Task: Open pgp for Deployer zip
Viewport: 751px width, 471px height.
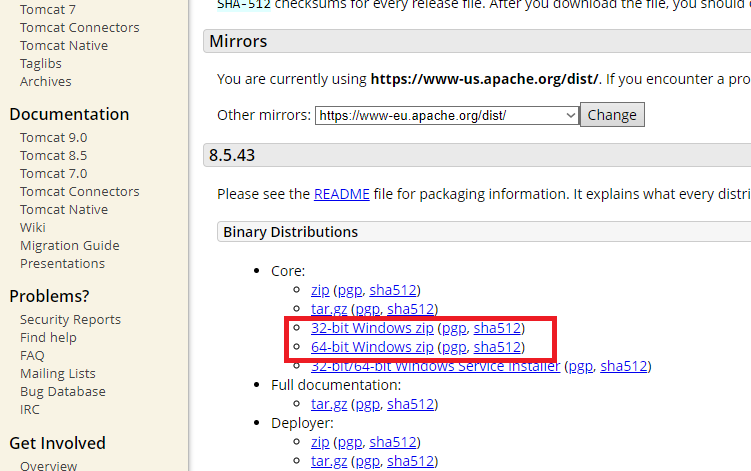Action: coord(350,442)
